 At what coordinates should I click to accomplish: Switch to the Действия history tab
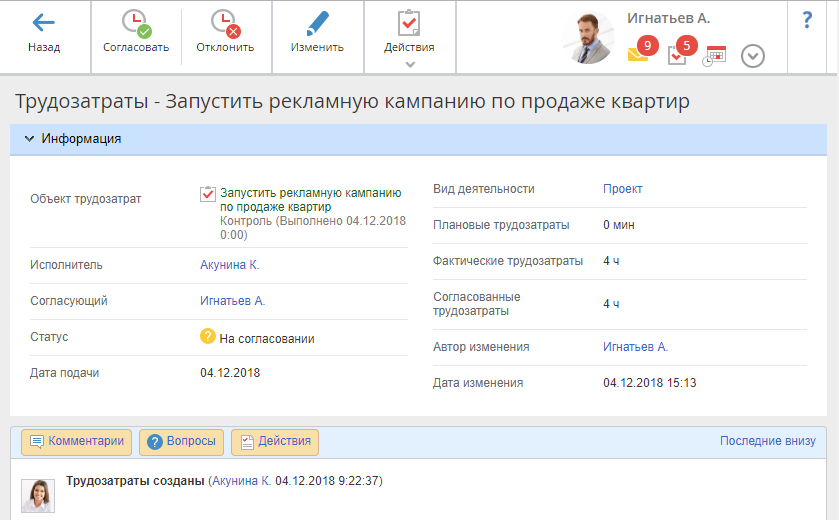(x=275, y=441)
